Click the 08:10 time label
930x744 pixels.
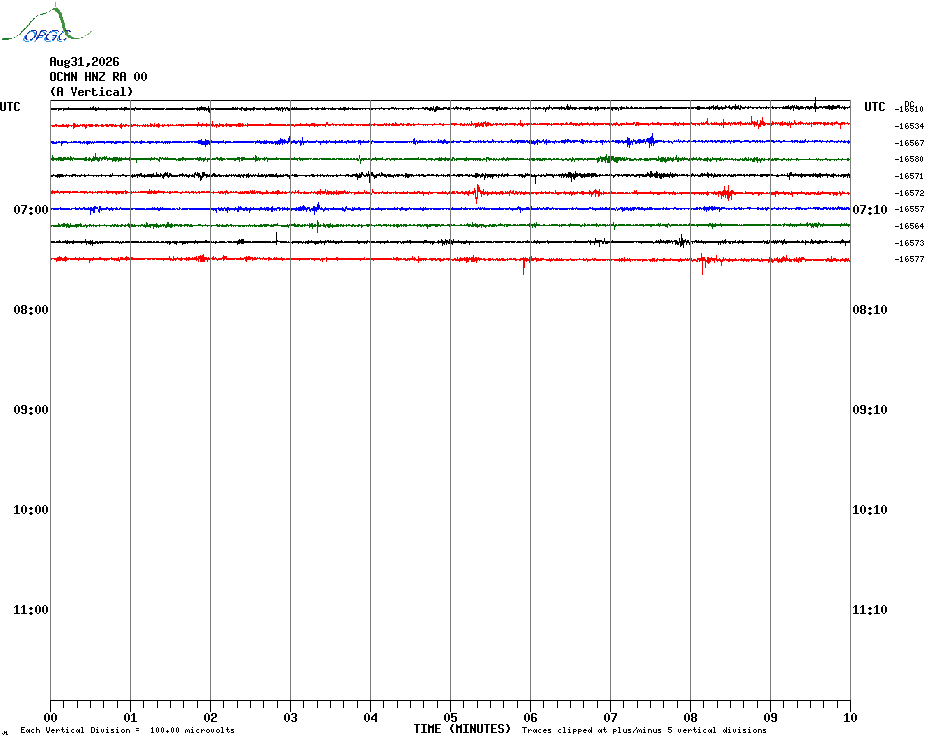(x=870, y=310)
